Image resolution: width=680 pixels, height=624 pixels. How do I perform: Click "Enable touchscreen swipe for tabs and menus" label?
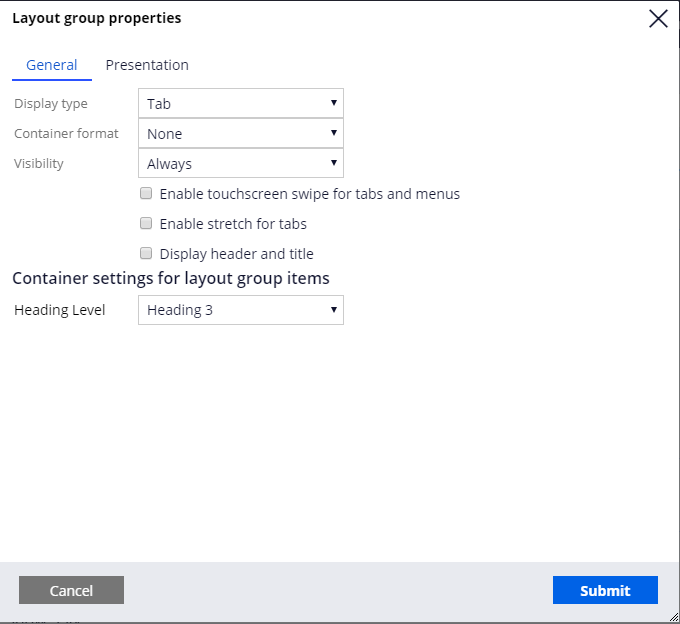coord(310,194)
